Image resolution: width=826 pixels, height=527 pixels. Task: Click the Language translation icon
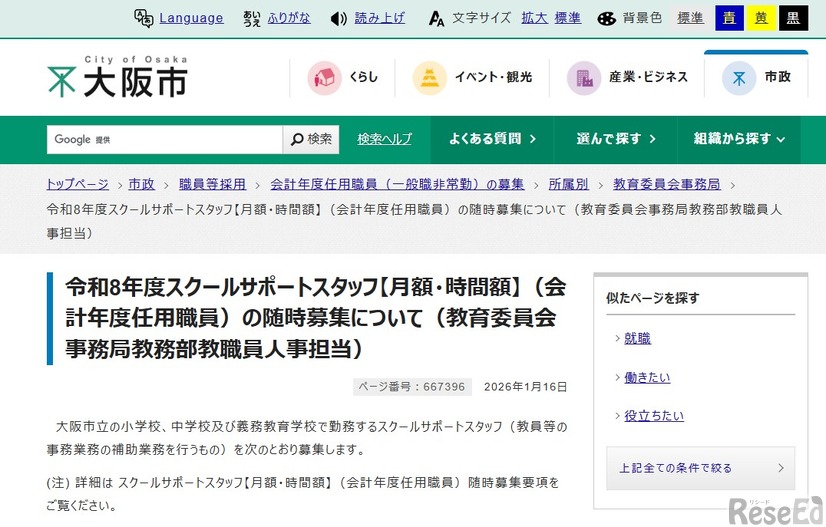click(143, 18)
